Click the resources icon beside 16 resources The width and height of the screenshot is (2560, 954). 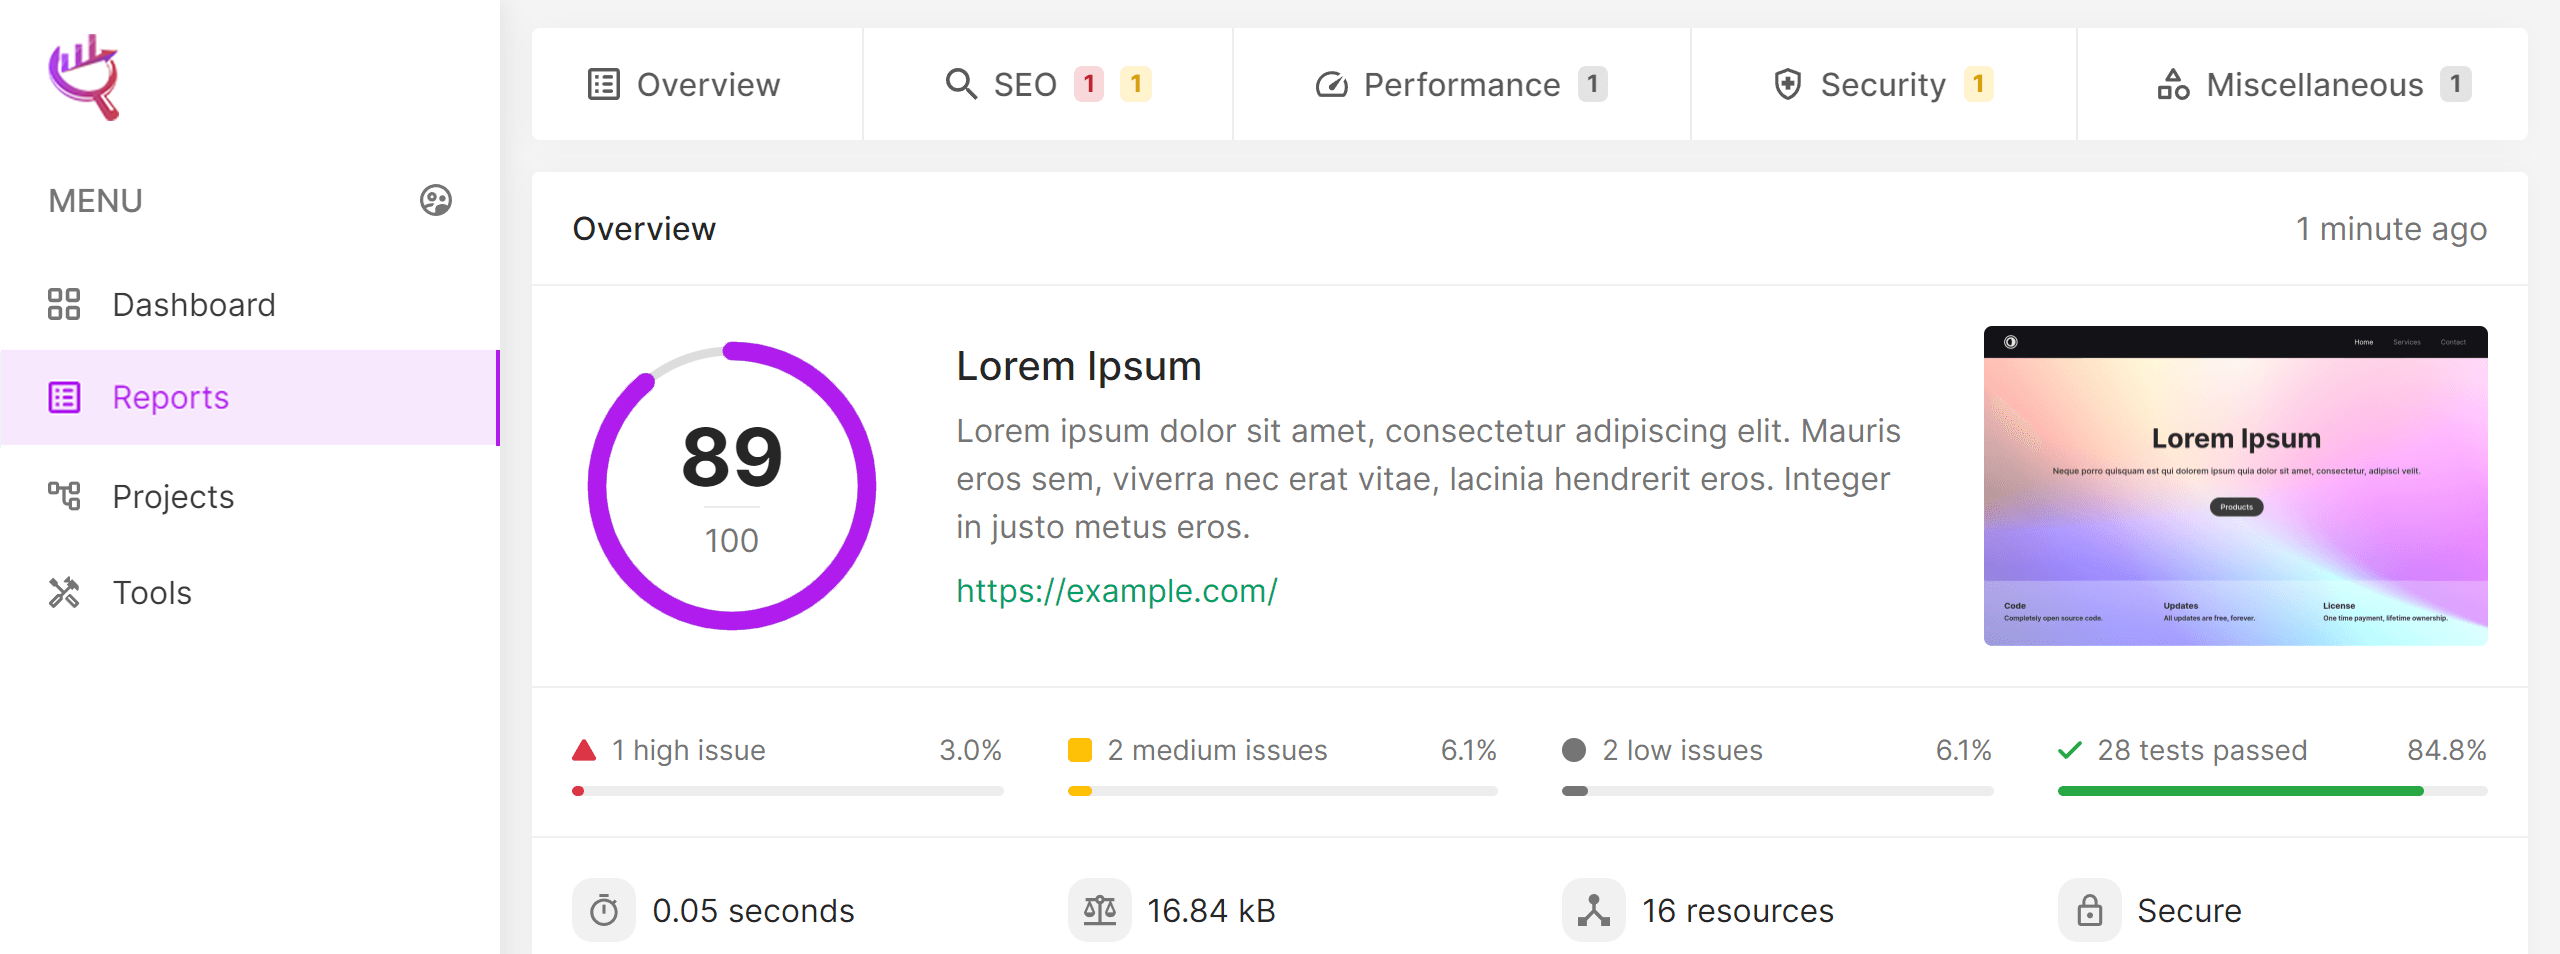point(1594,910)
